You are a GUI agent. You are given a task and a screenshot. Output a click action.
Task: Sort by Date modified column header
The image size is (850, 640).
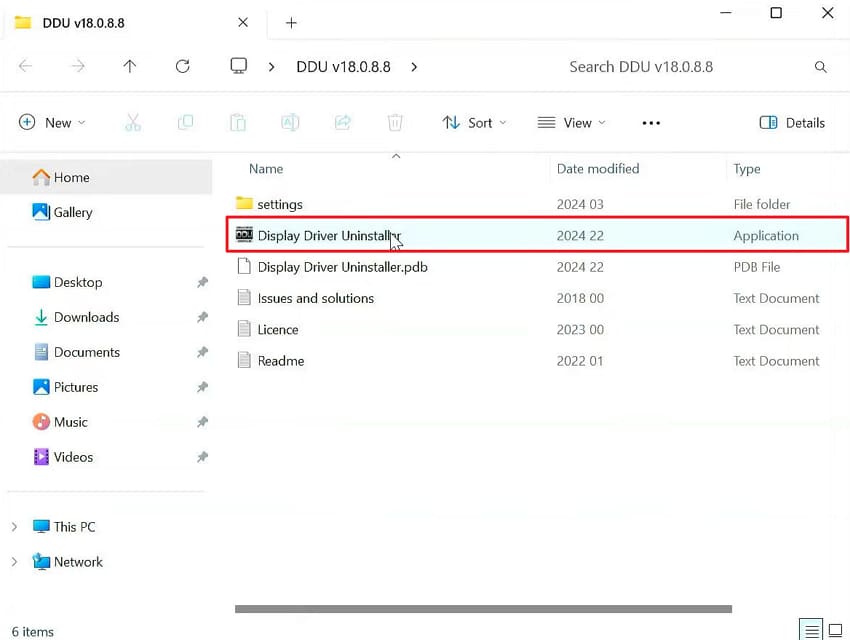(598, 169)
